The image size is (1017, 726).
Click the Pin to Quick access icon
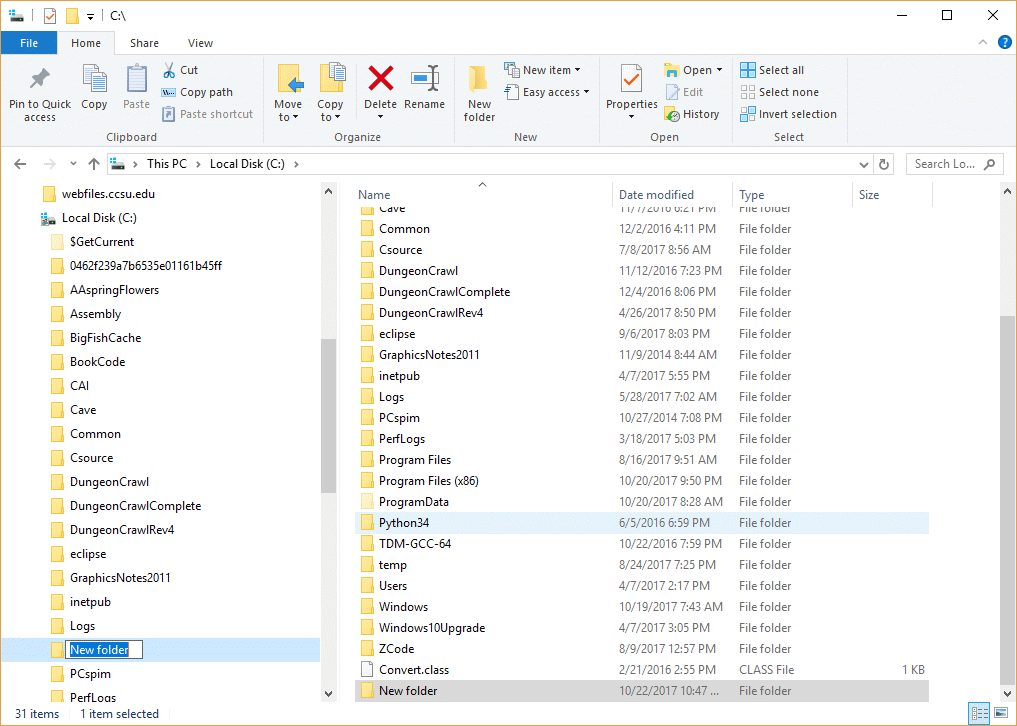[40, 80]
